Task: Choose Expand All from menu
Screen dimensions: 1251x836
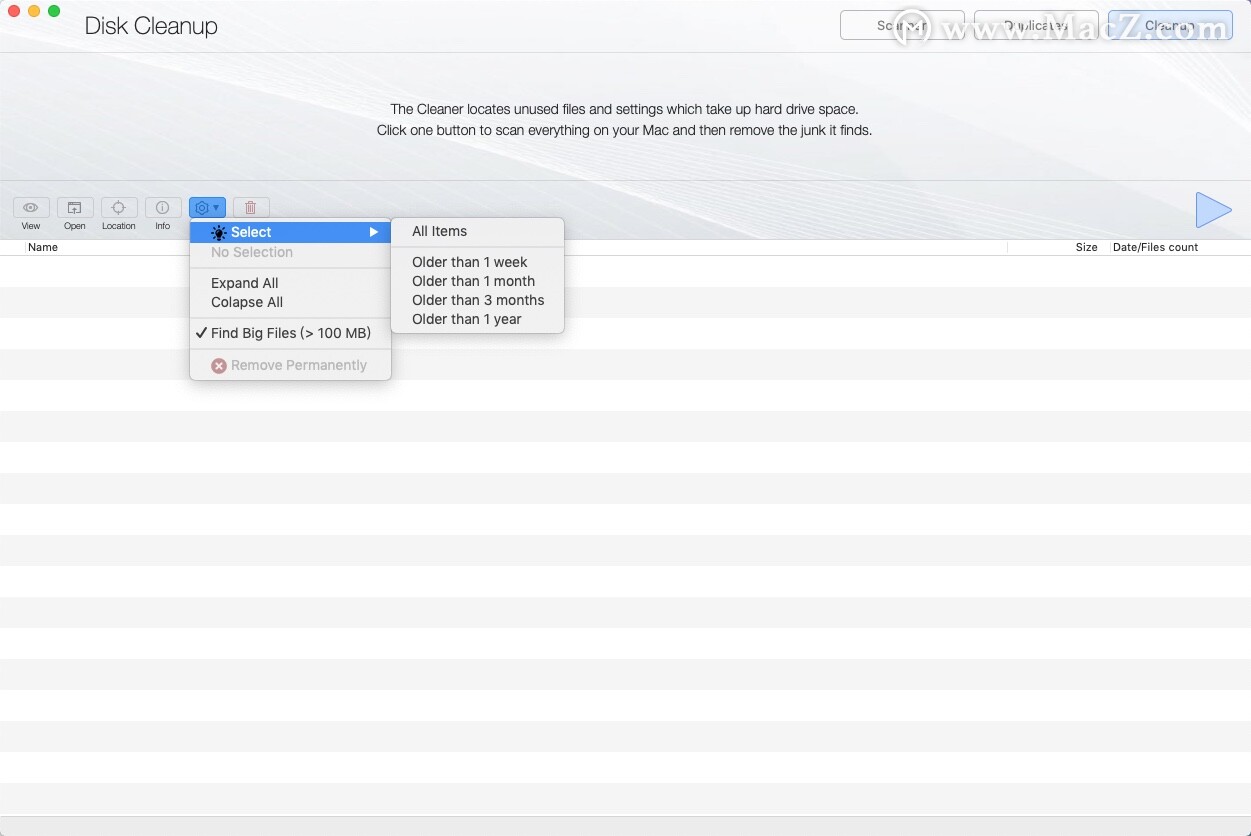Action: 245,283
